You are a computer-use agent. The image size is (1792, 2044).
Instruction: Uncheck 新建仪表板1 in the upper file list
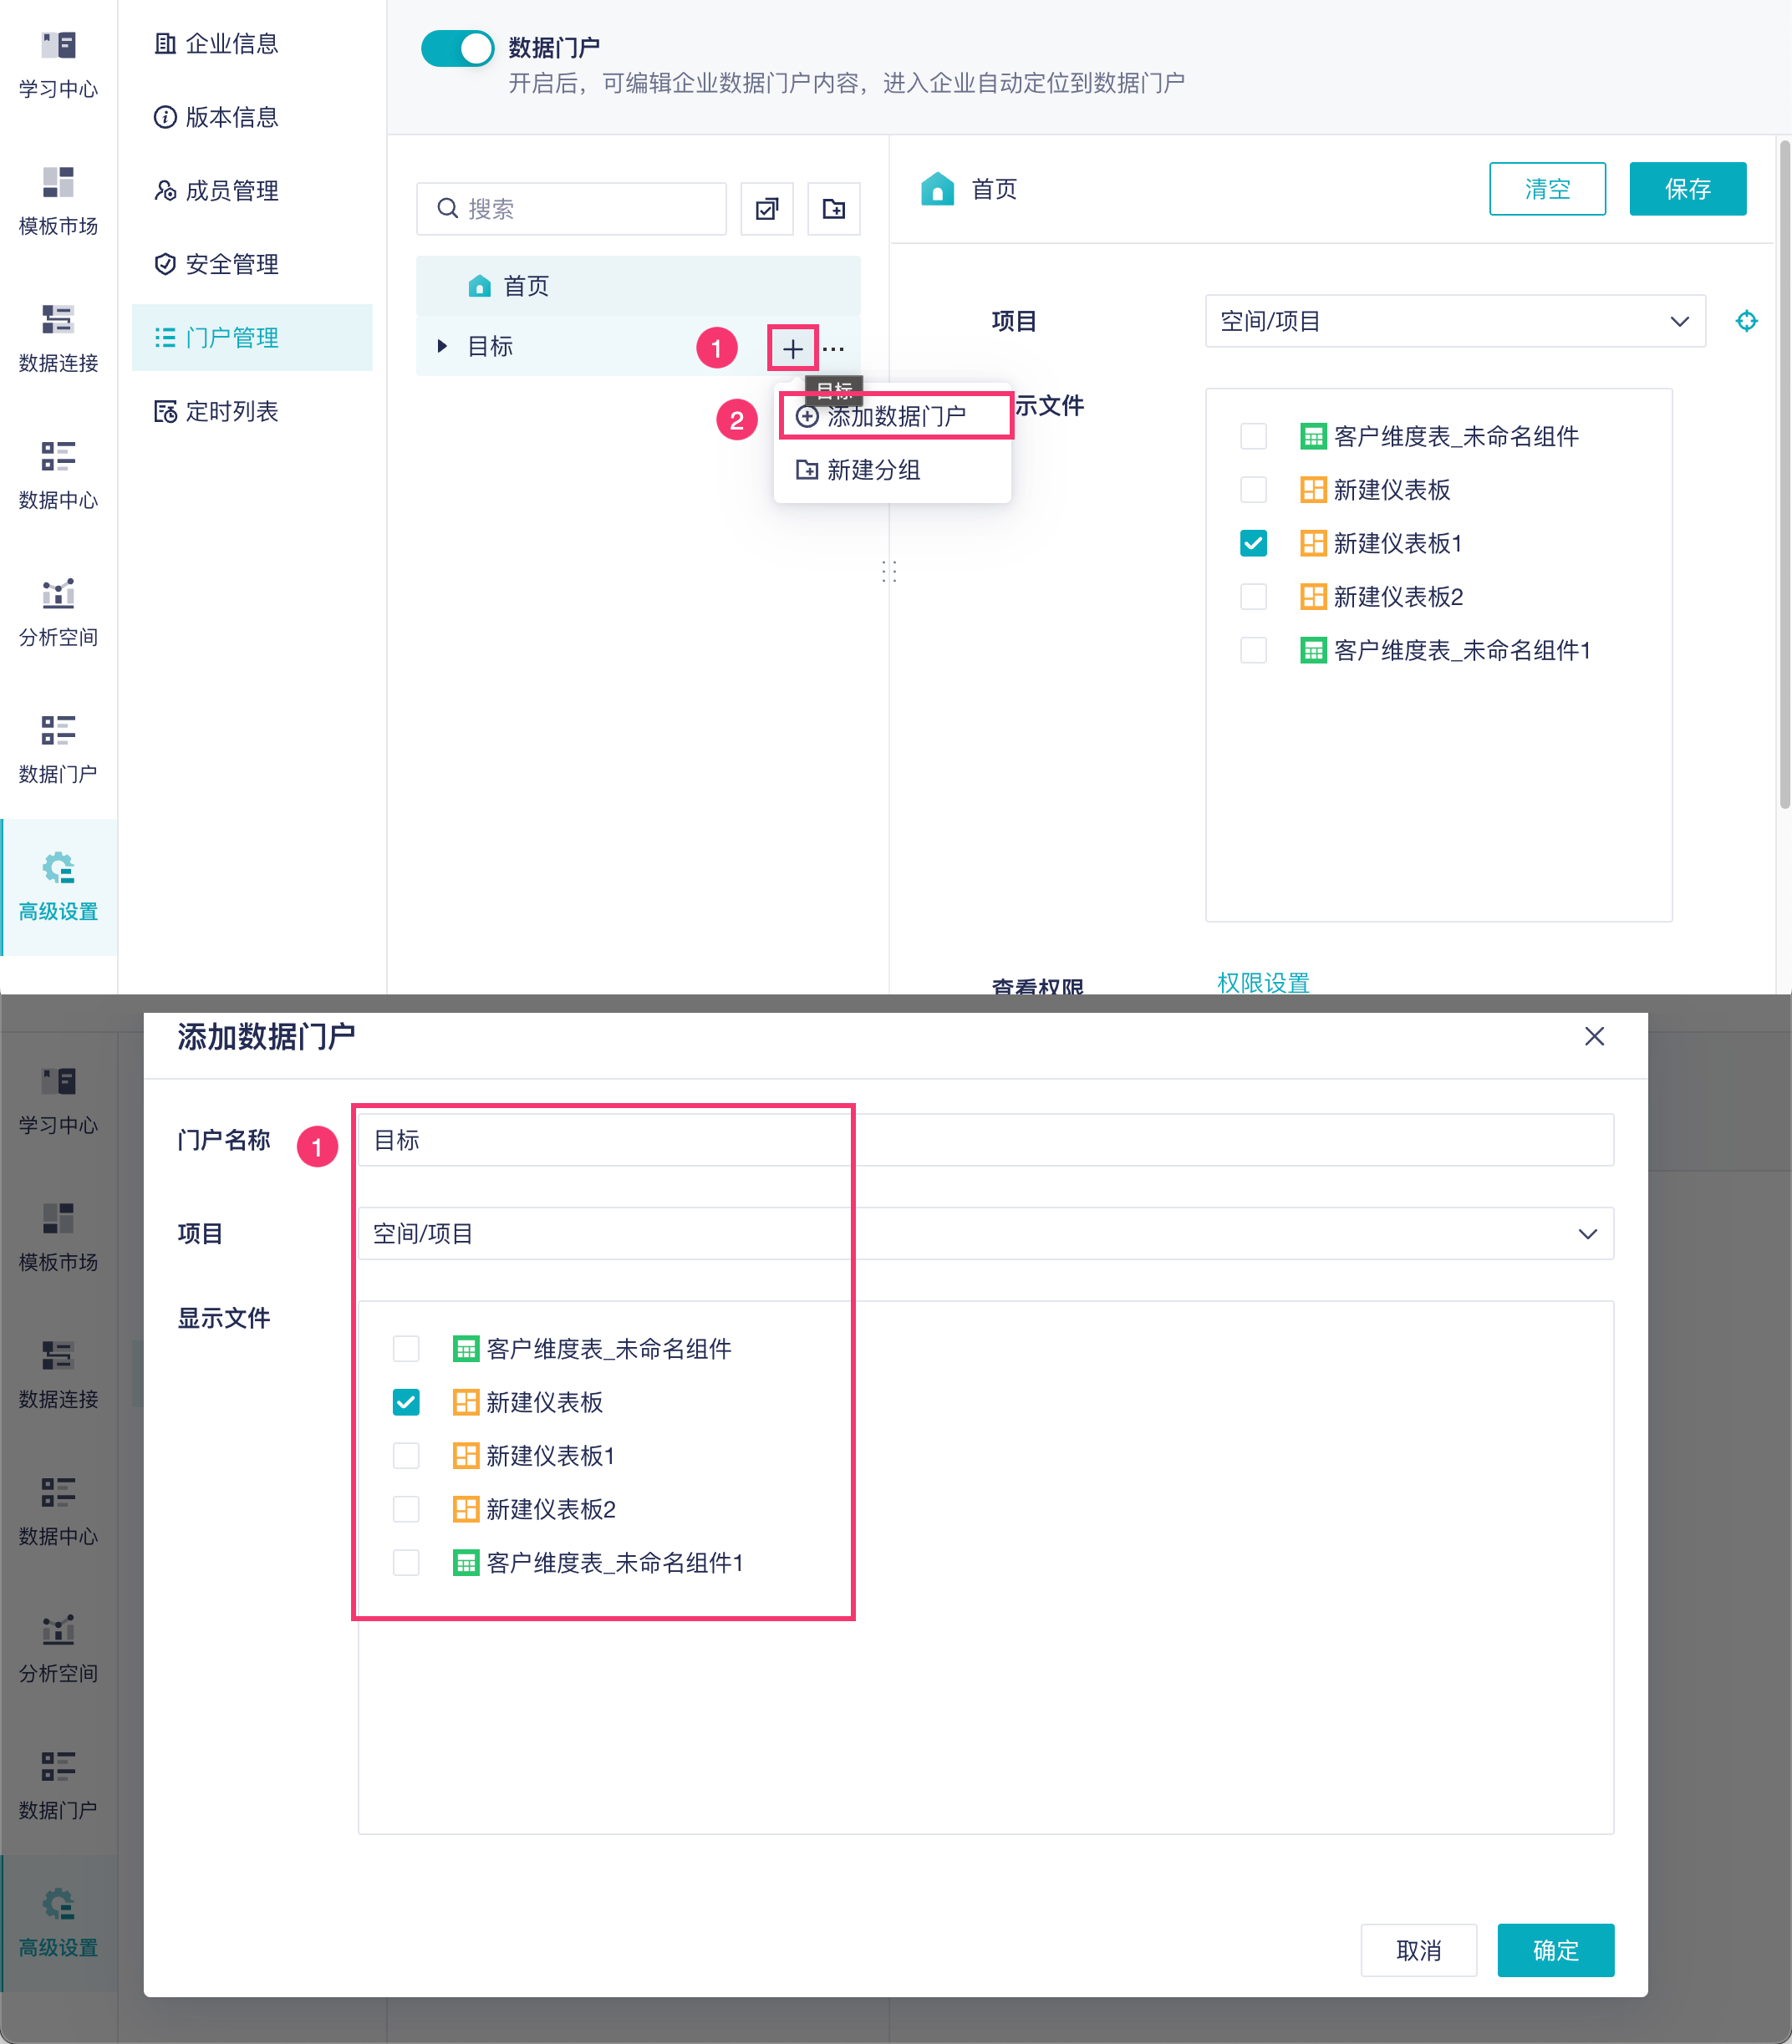(x=1253, y=543)
